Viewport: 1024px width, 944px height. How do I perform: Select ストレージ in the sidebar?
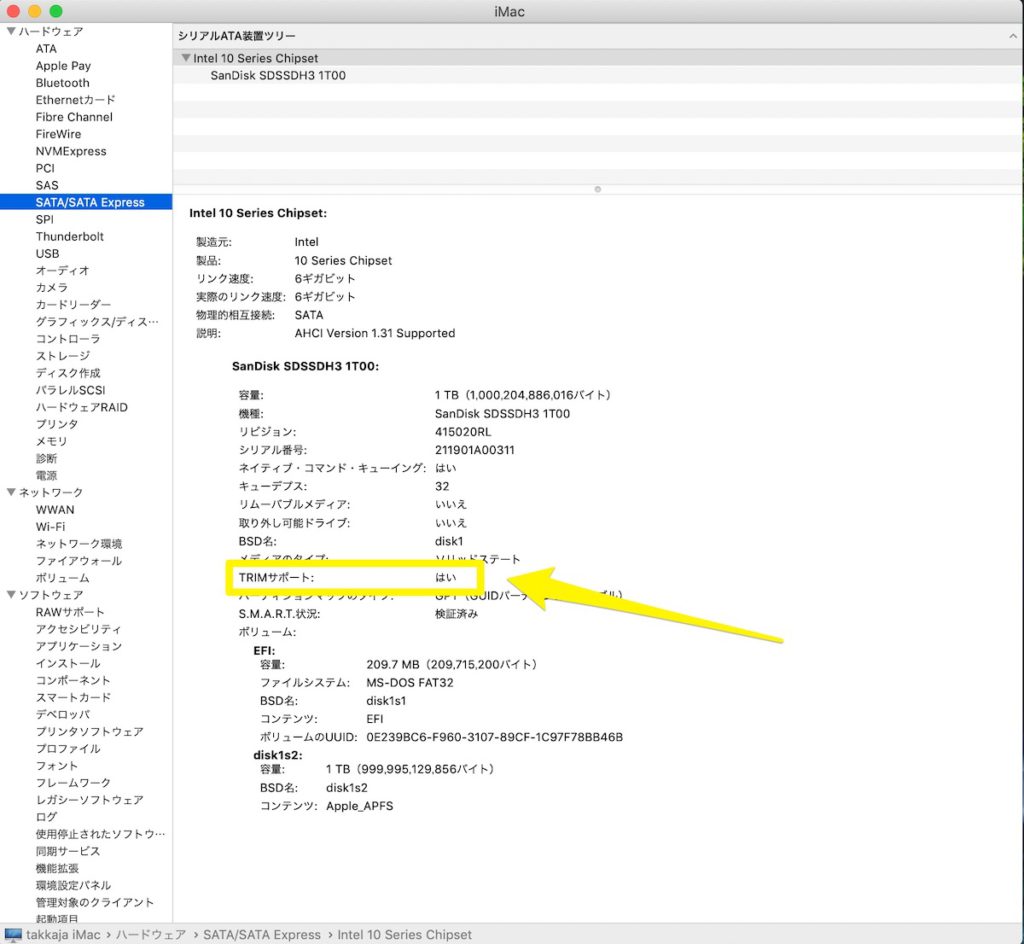[x=62, y=356]
